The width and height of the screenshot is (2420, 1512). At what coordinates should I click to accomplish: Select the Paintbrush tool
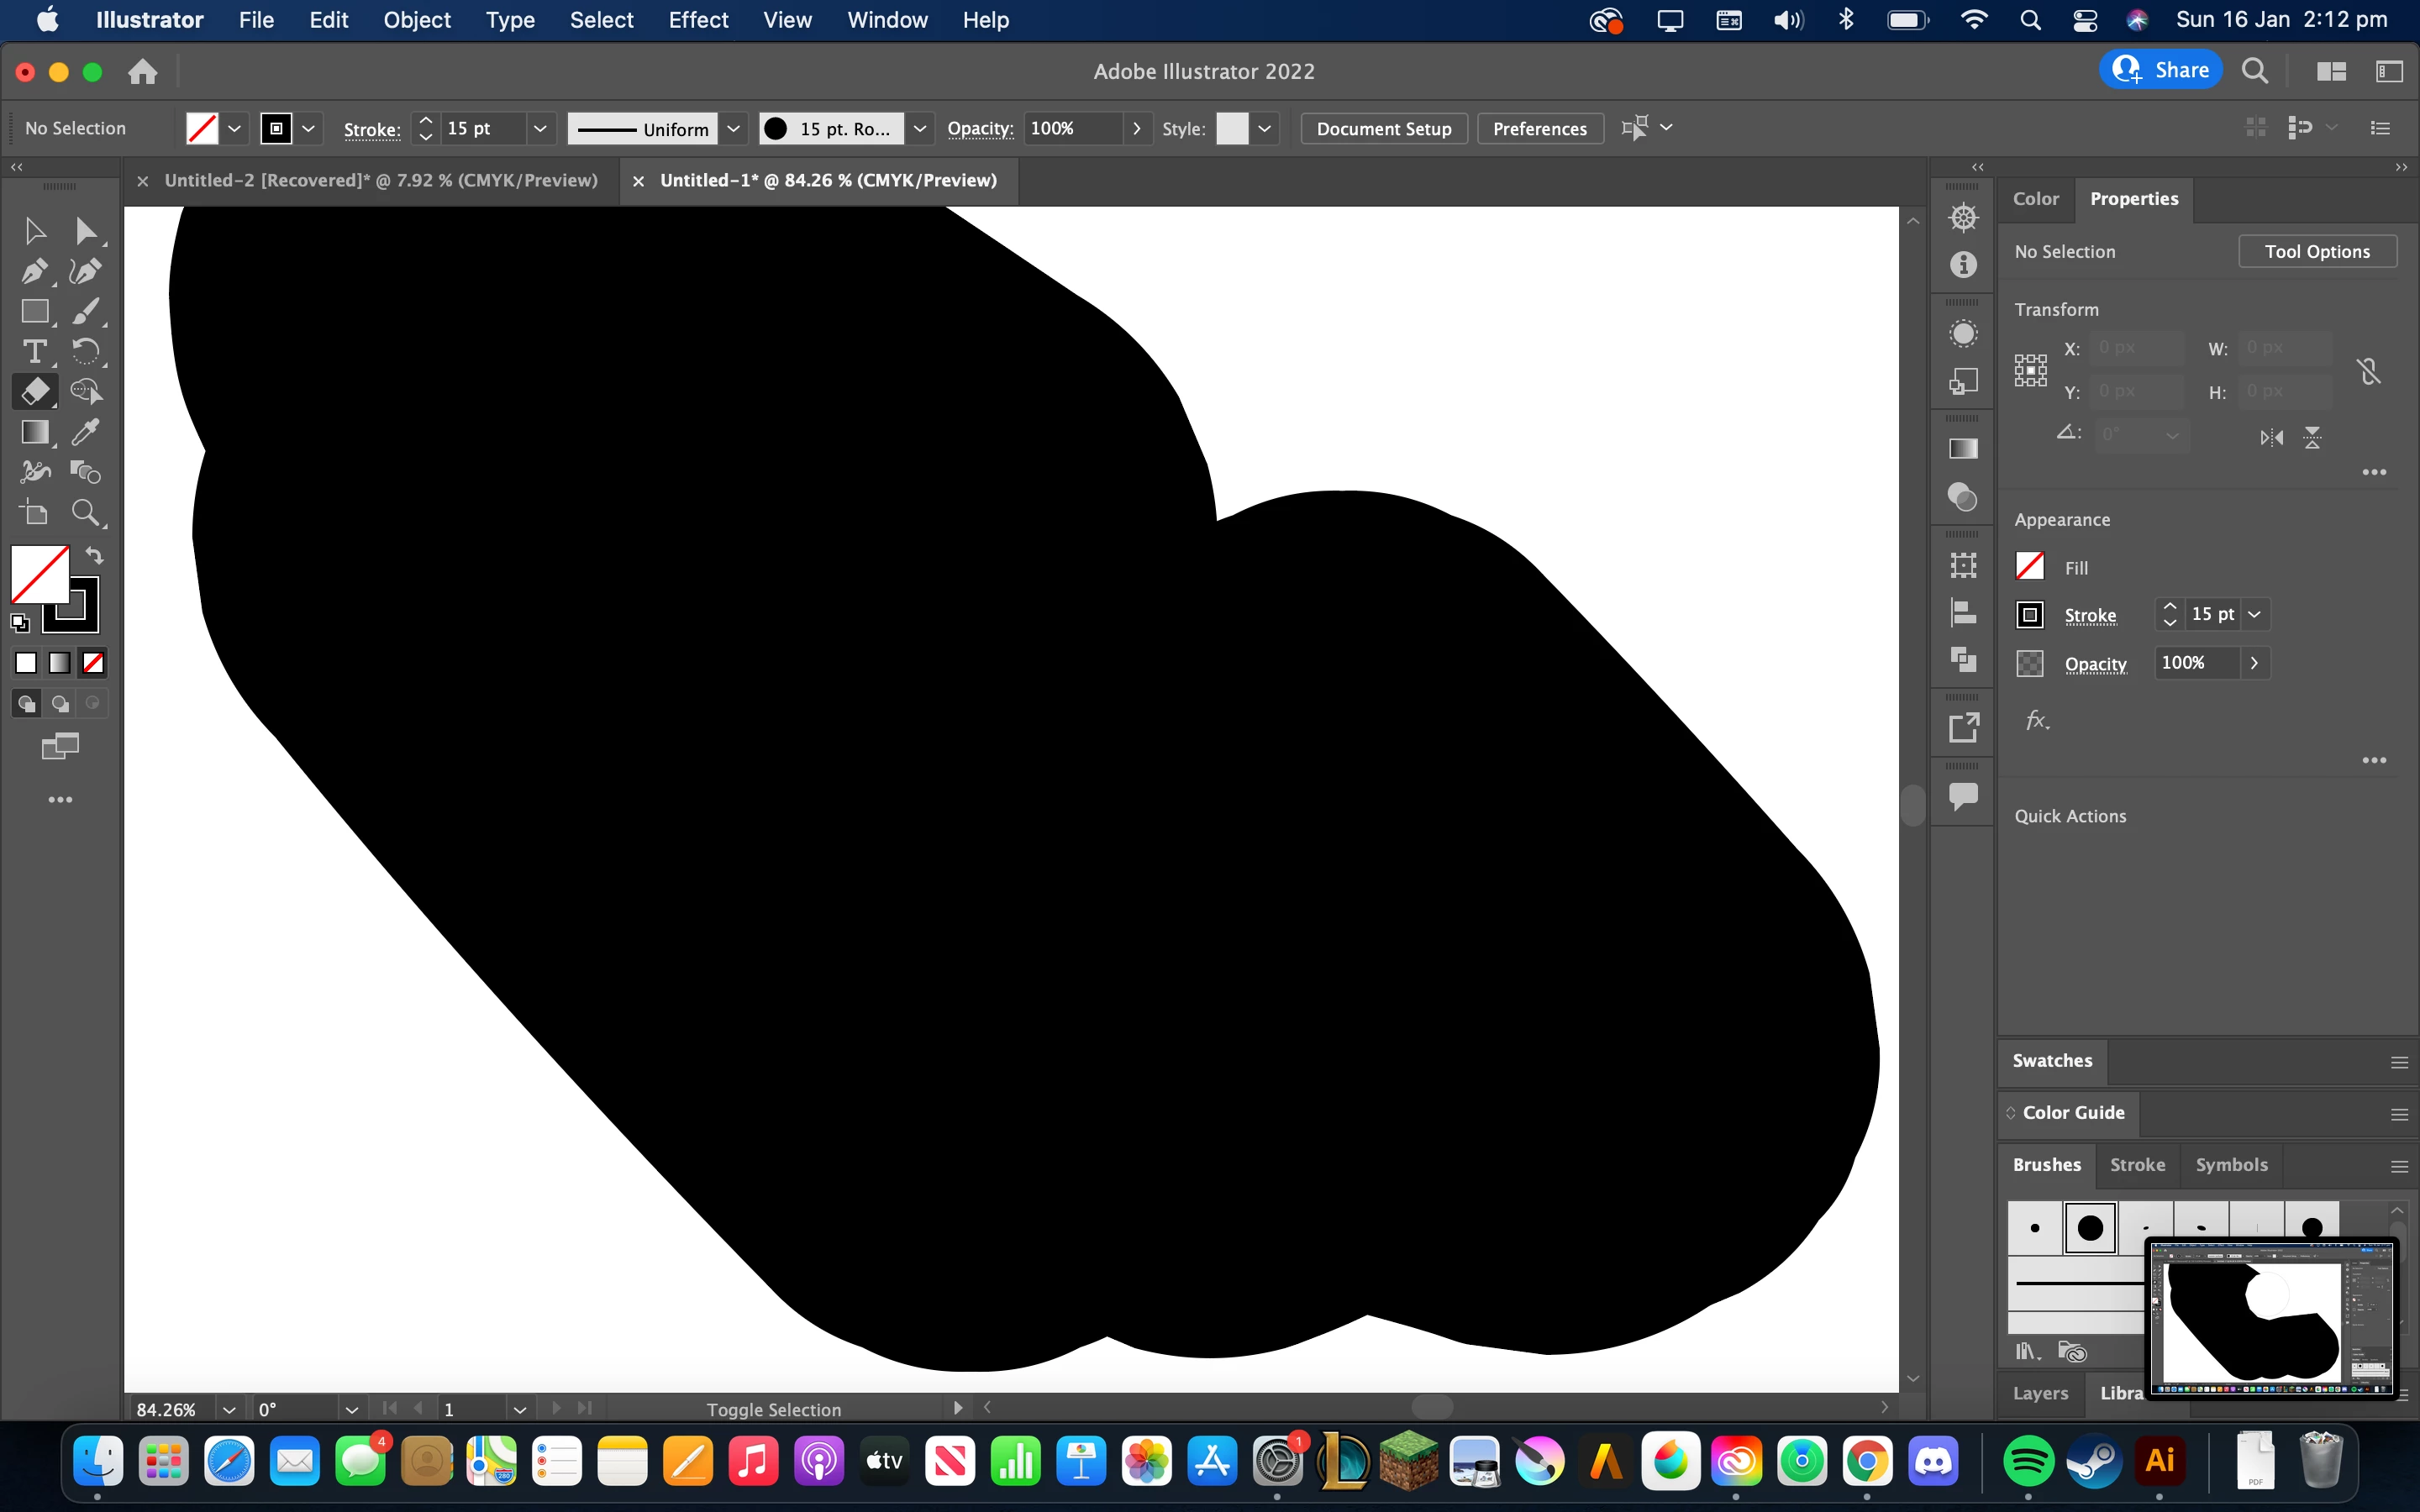pos(86,311)
